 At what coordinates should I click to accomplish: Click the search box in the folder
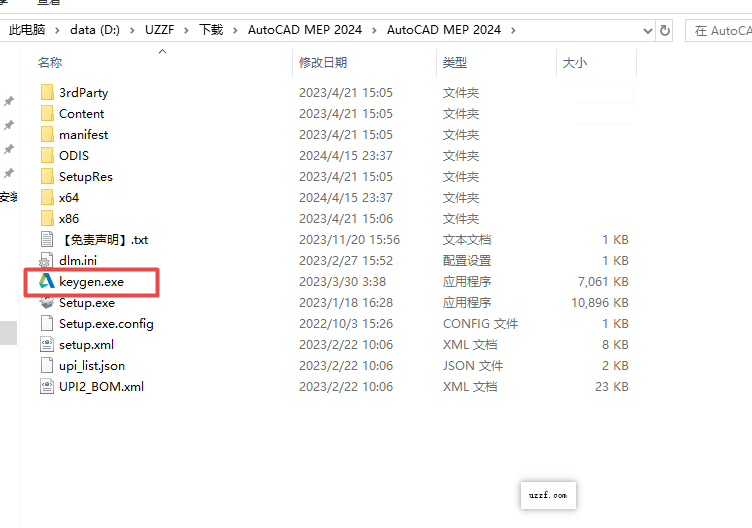[x=720, y=30]
